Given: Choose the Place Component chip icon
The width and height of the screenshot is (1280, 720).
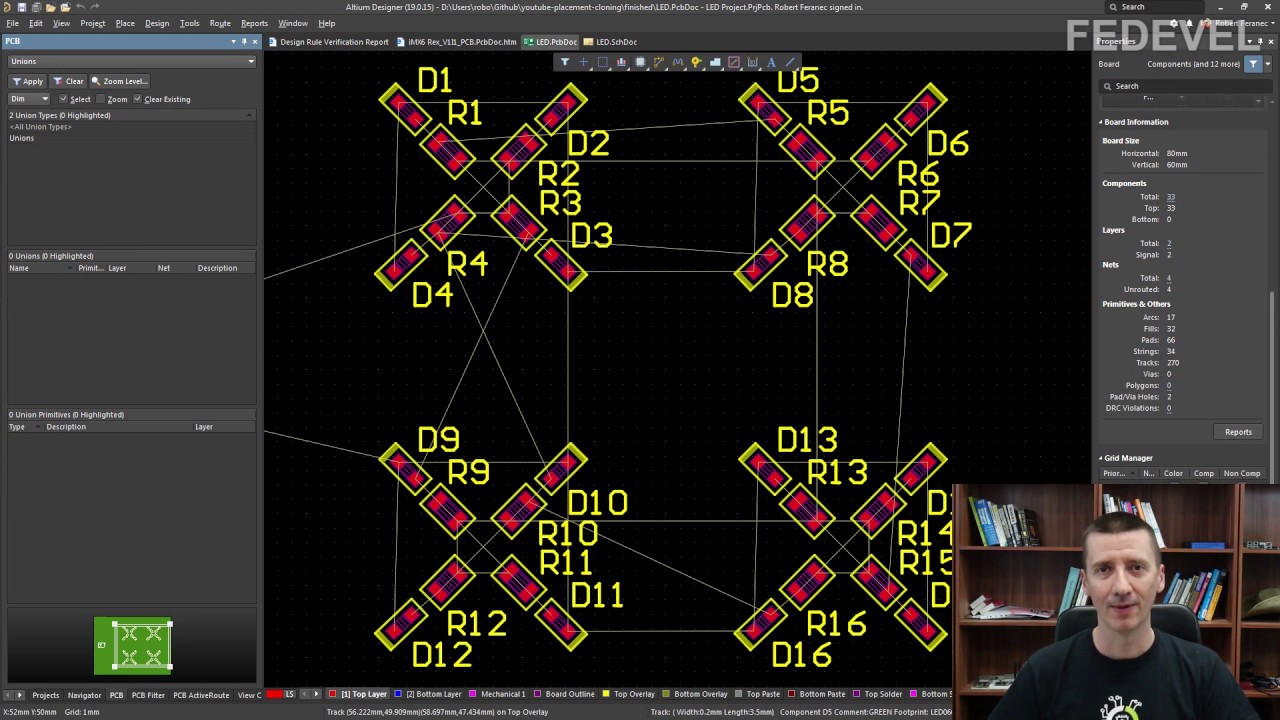Looking at the screenshot, I should click(640, 62).
